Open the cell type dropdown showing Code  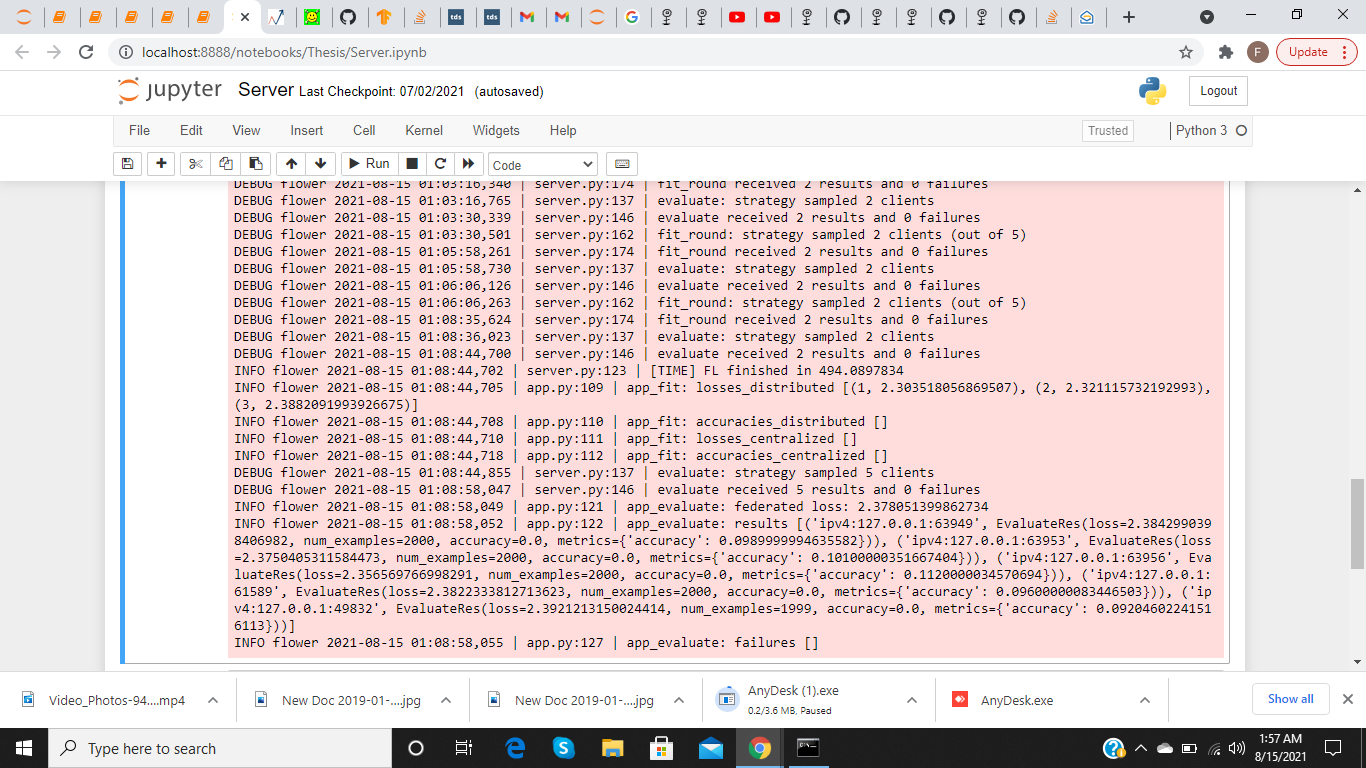click(x=542, y=163)
